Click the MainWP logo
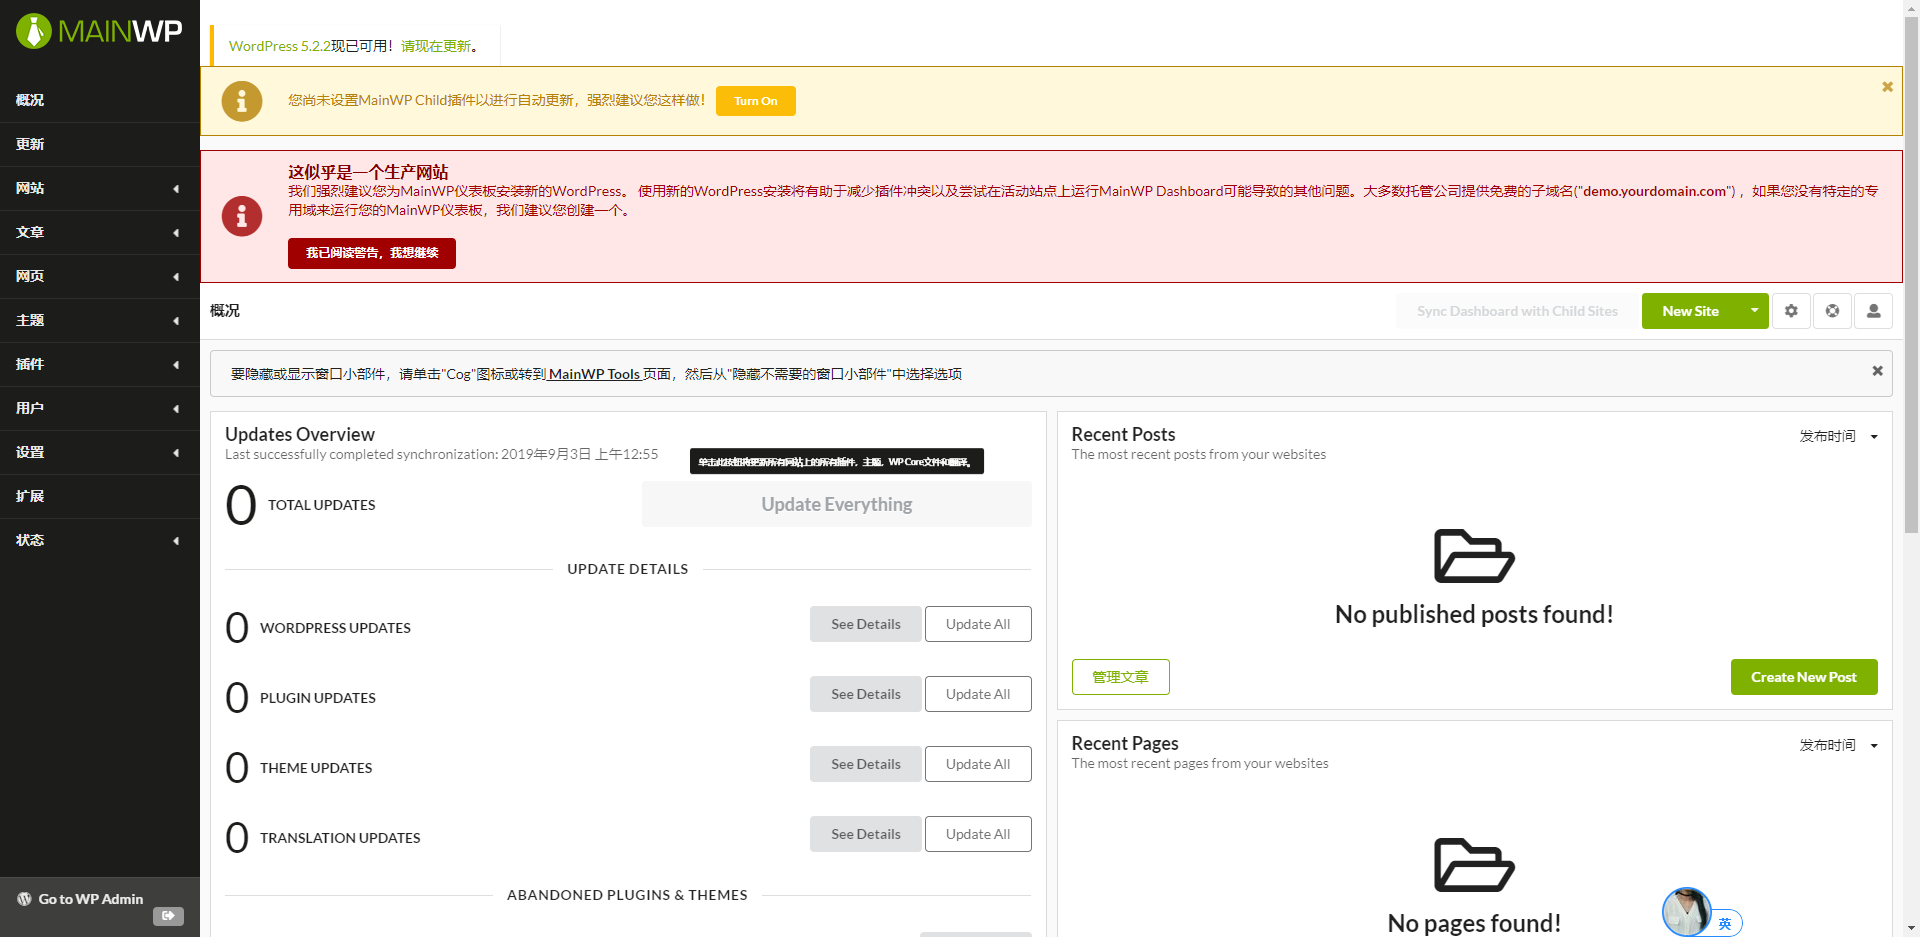 (99, 31)
